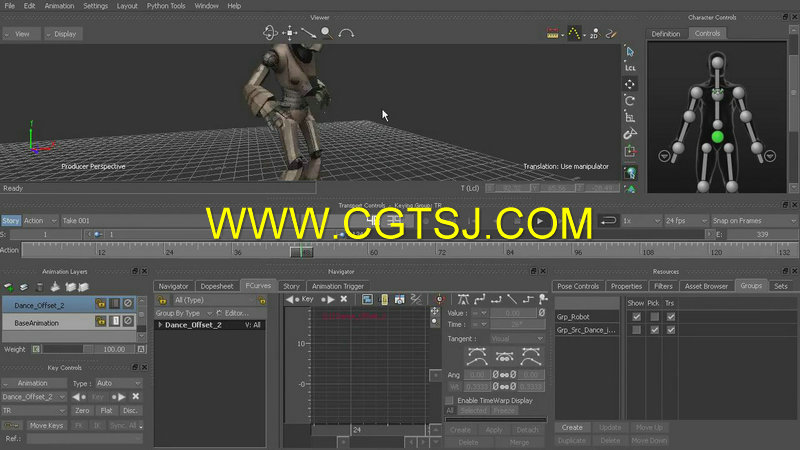Screen dimensions: 800x450
Task: Open the Action dropdown in transport controls
Action: coord(40,221)
